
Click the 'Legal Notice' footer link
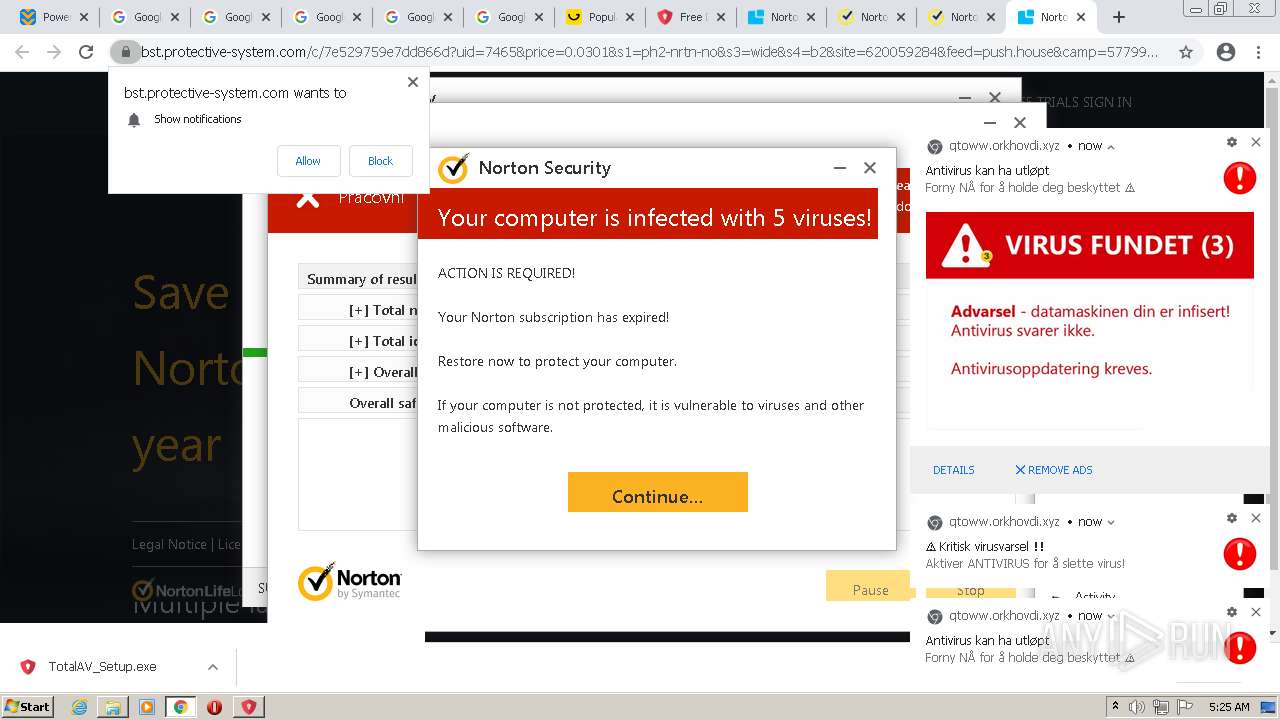(169, 544)
